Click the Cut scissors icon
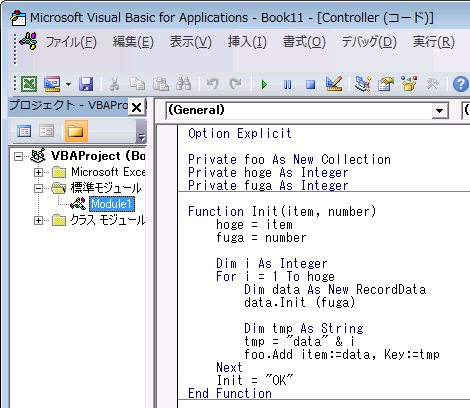This screenshot has height=408, width=470. coord(114,84)
